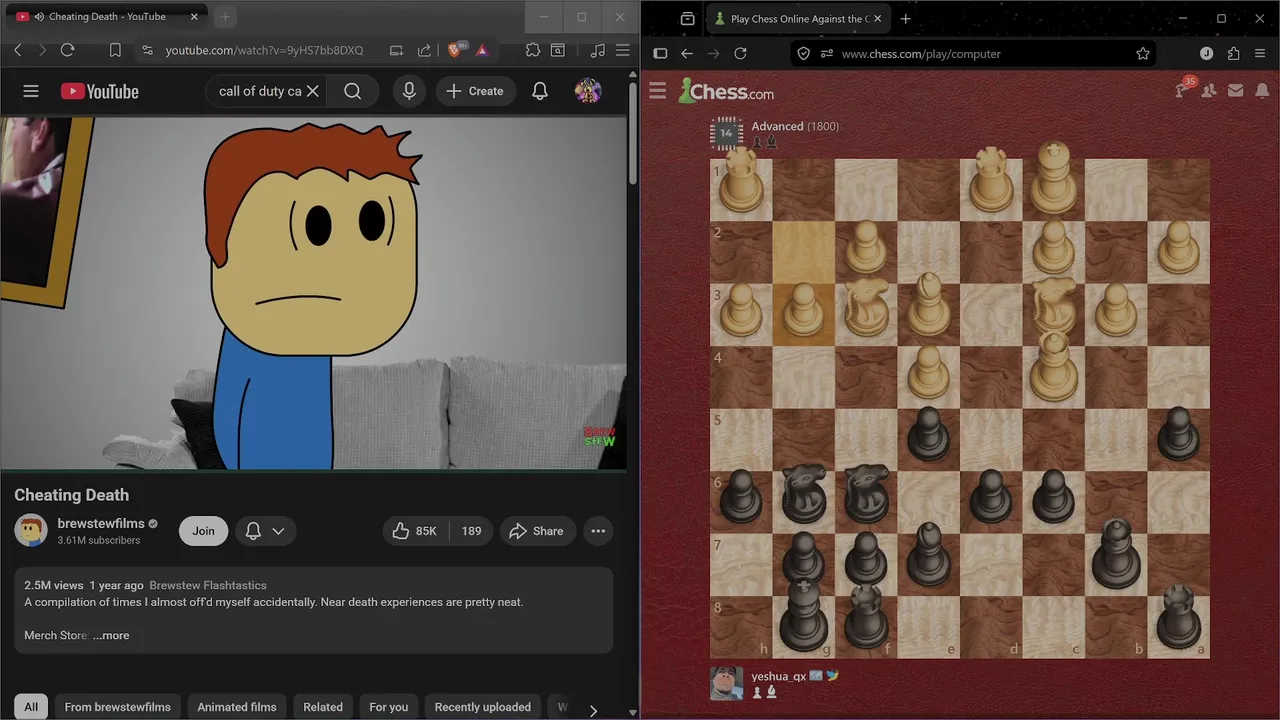Select the All filter chip
The height and width of the screenshot is (720, 1280).
(31, 707)
